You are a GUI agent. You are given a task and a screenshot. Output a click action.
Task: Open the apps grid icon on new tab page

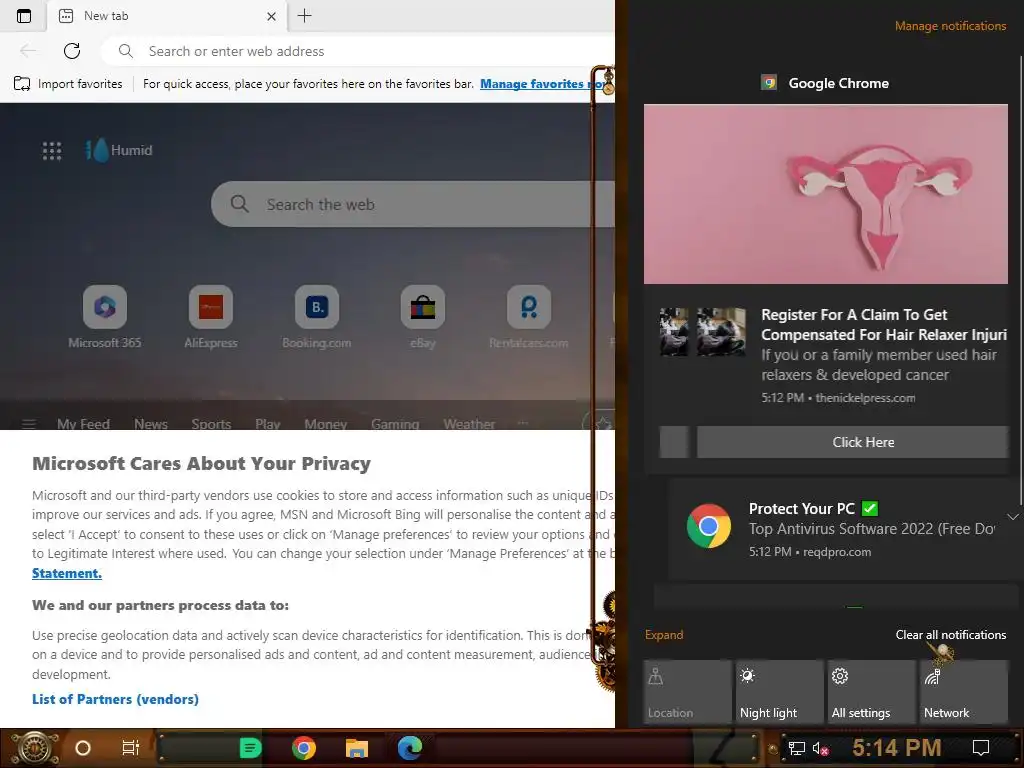tap(52, 151)
